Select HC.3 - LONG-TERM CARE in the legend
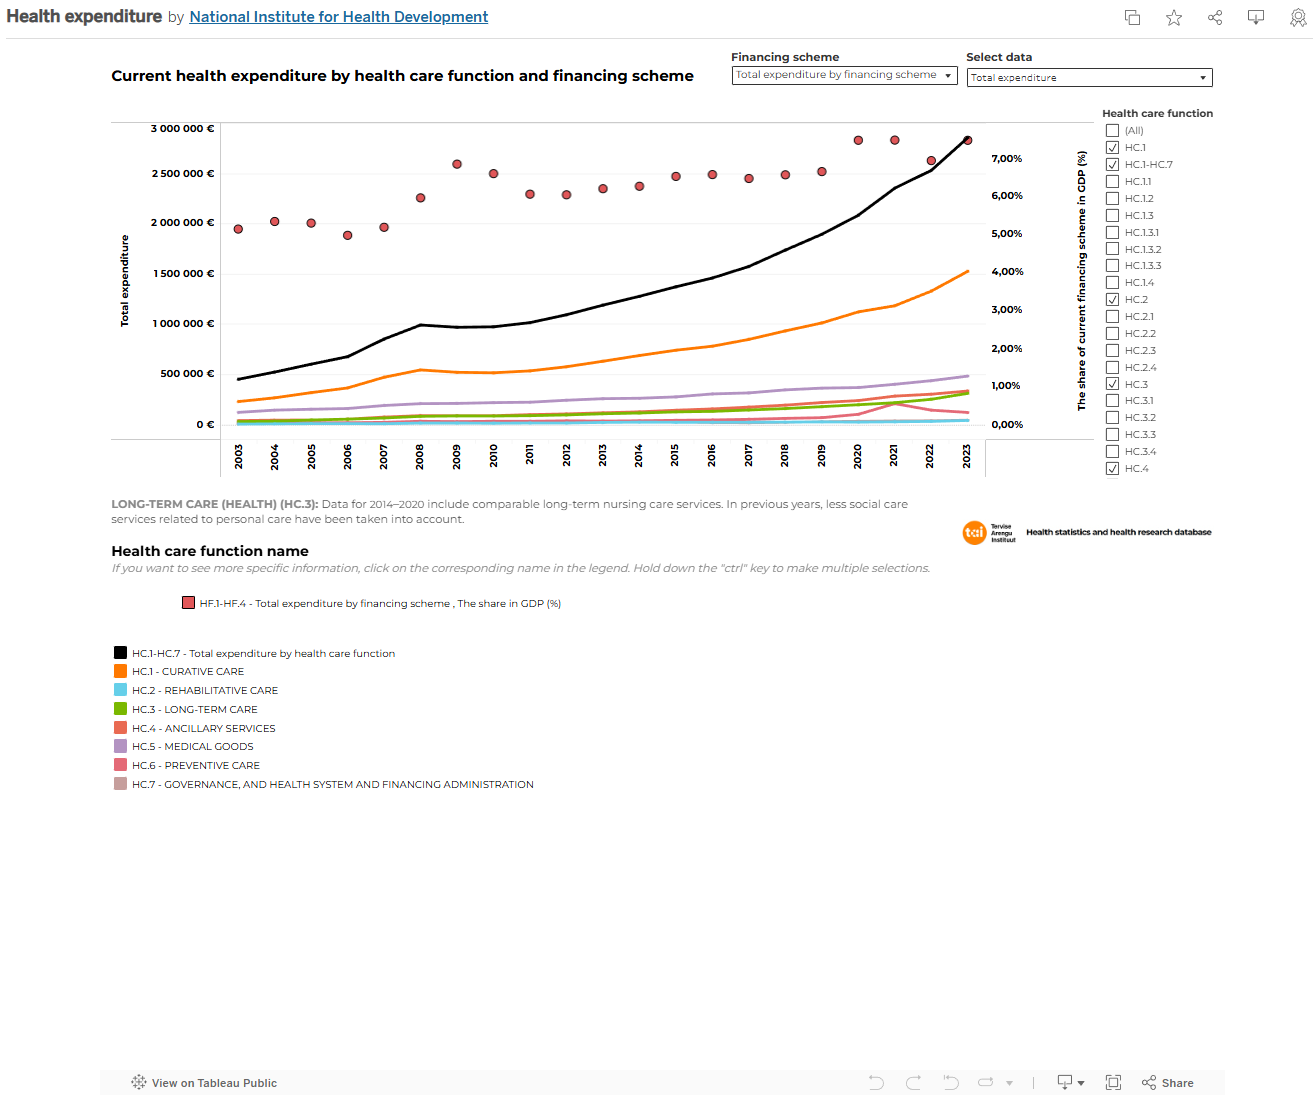The width and height of the screenshot is (1313, 1096). point(194,709)
